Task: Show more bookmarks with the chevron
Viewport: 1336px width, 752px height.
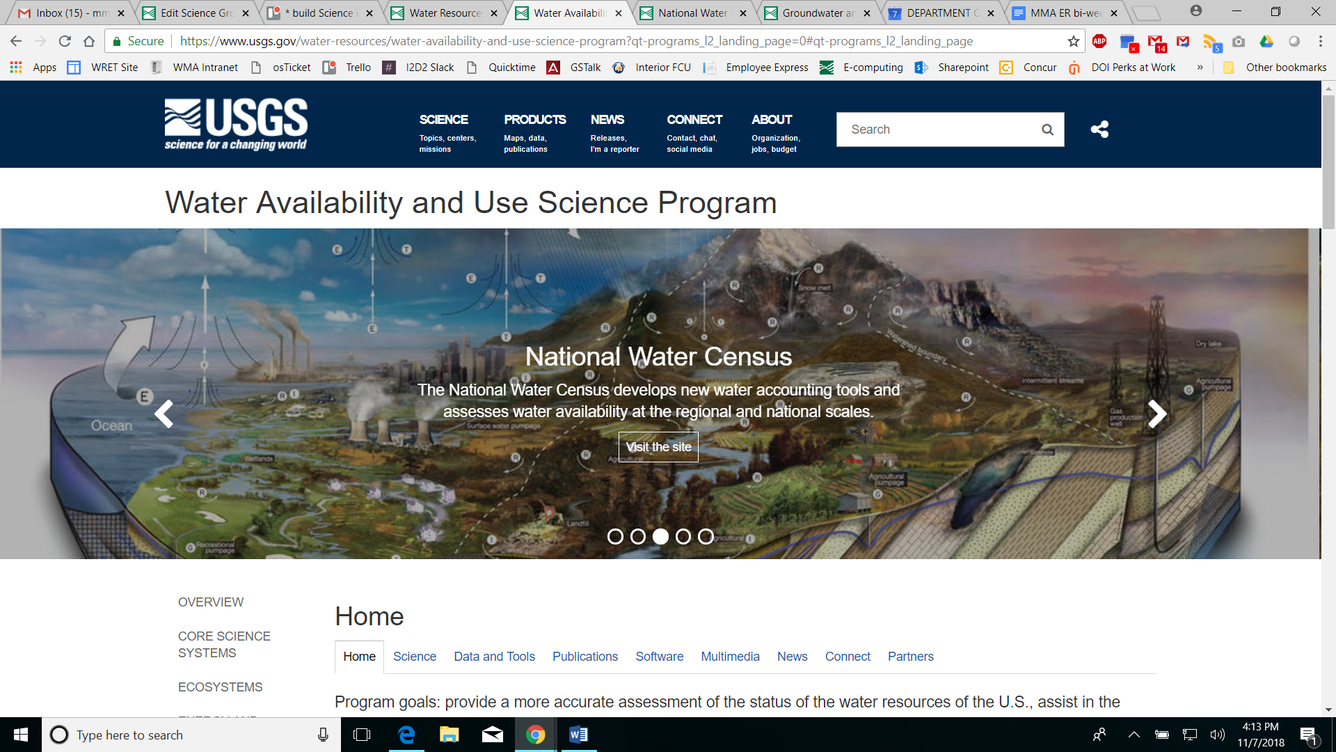Action: point(1200,67)
